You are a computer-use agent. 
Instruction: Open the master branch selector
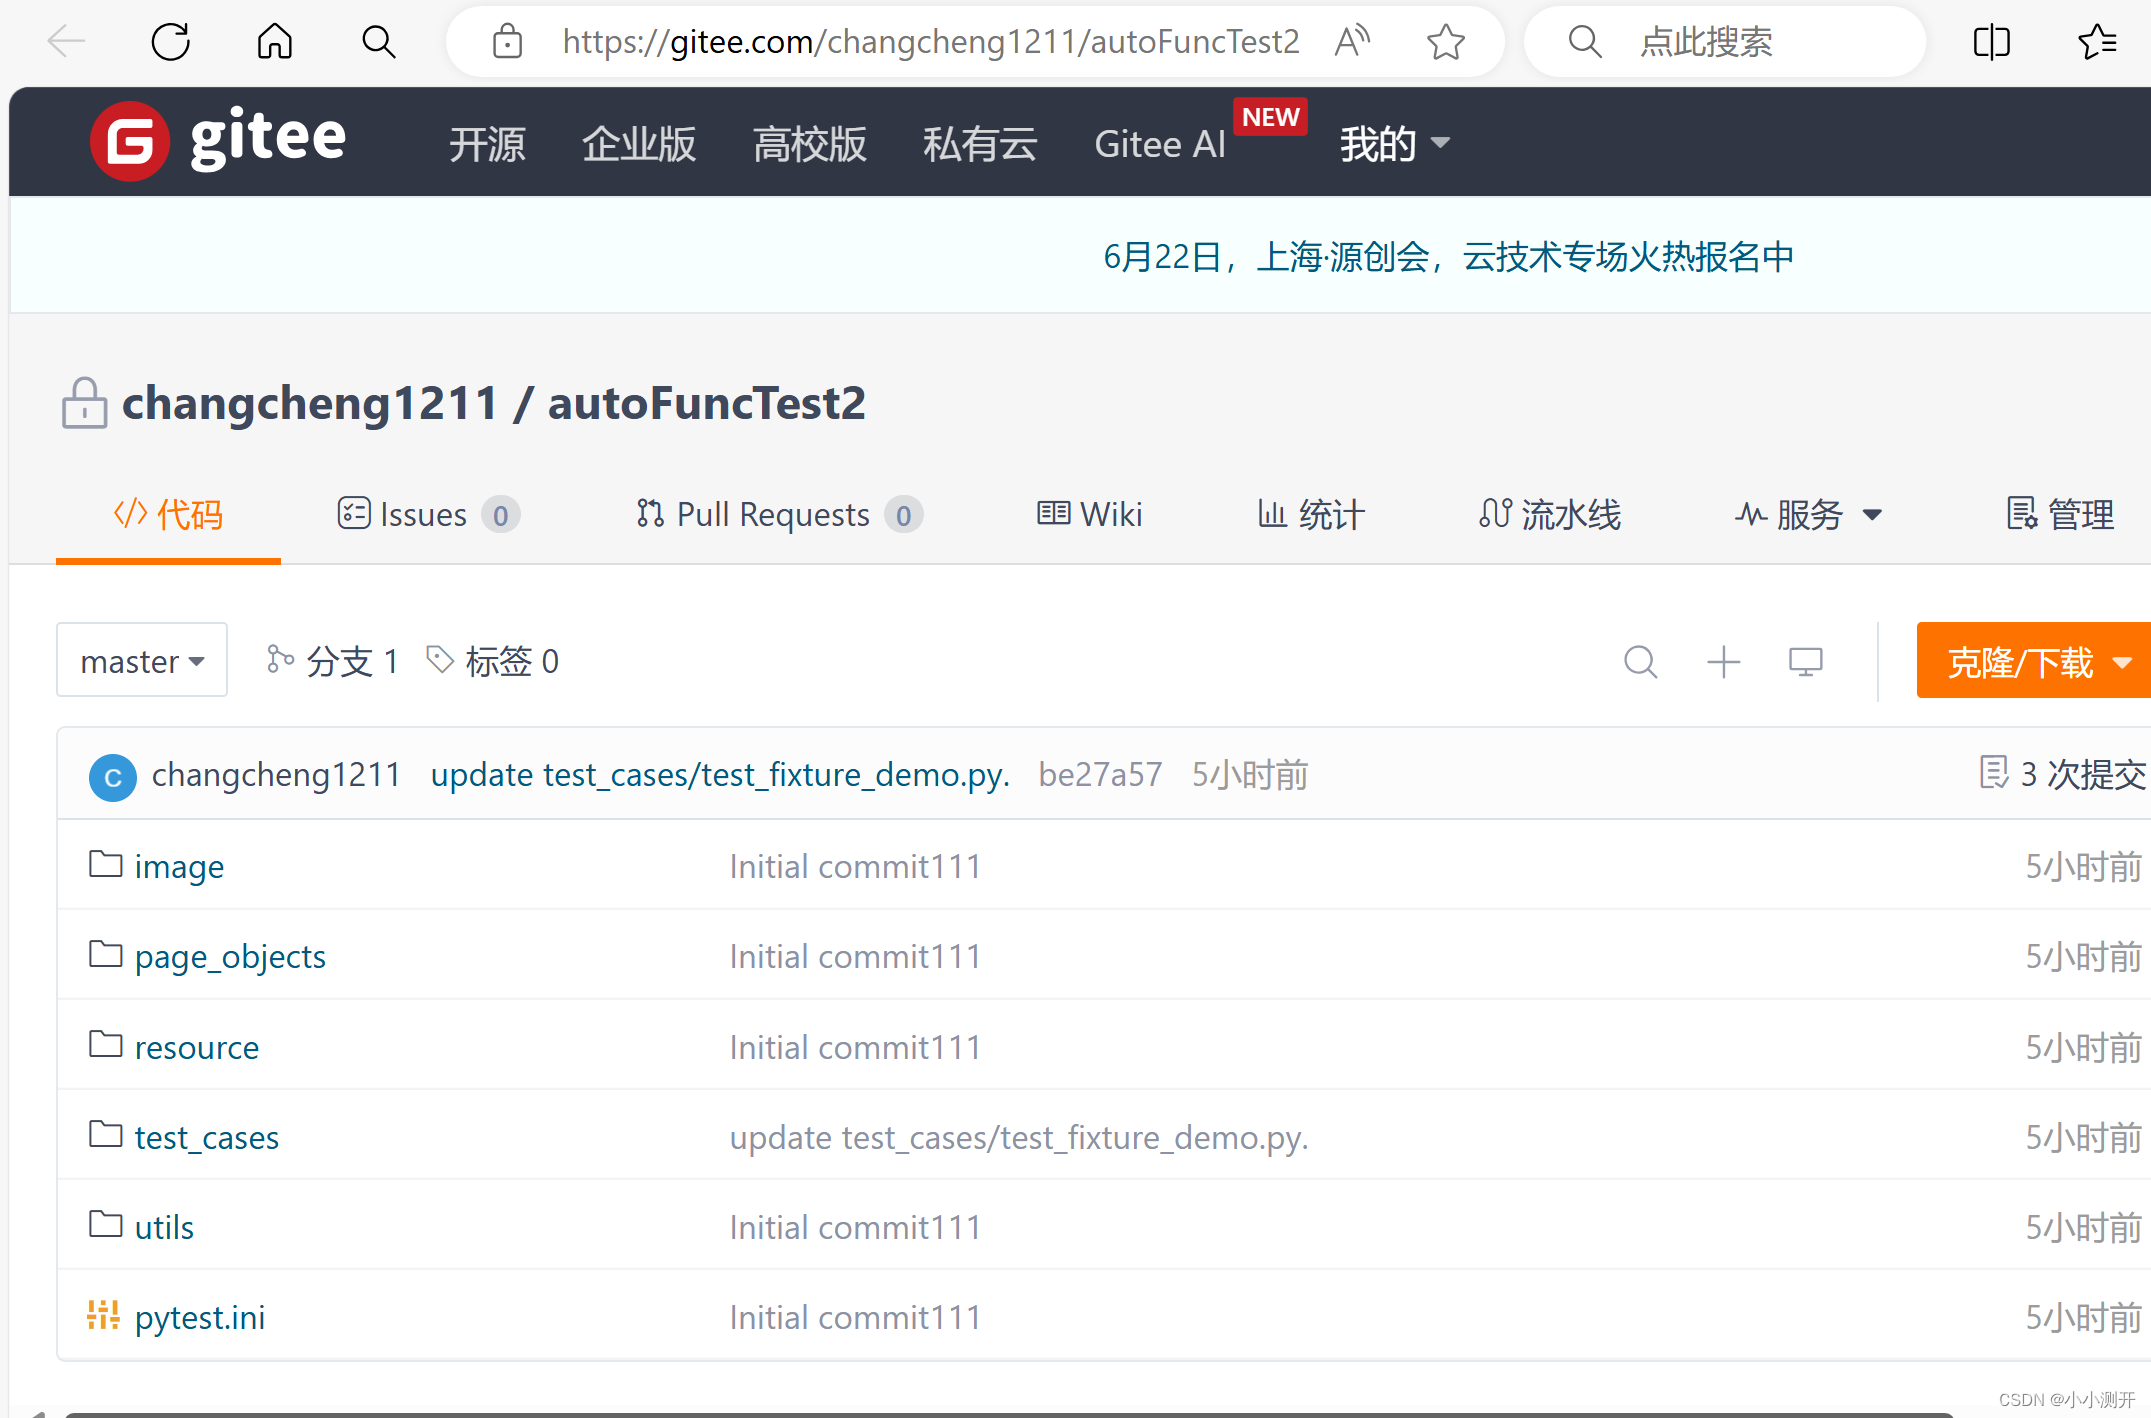(x=142, y=660)
